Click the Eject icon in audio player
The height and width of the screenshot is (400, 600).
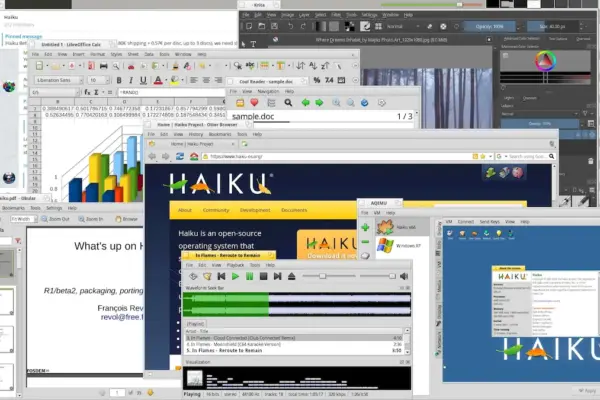(292, 276)
